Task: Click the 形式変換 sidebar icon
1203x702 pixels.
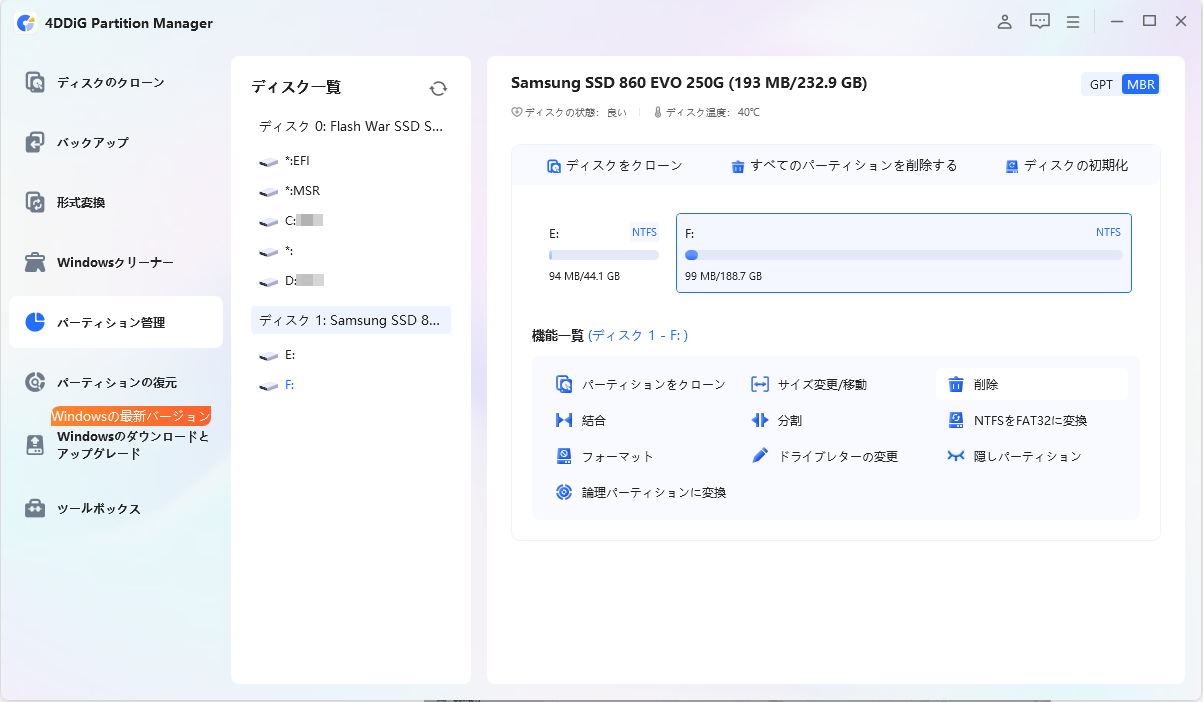Action: tap(36, 202)
